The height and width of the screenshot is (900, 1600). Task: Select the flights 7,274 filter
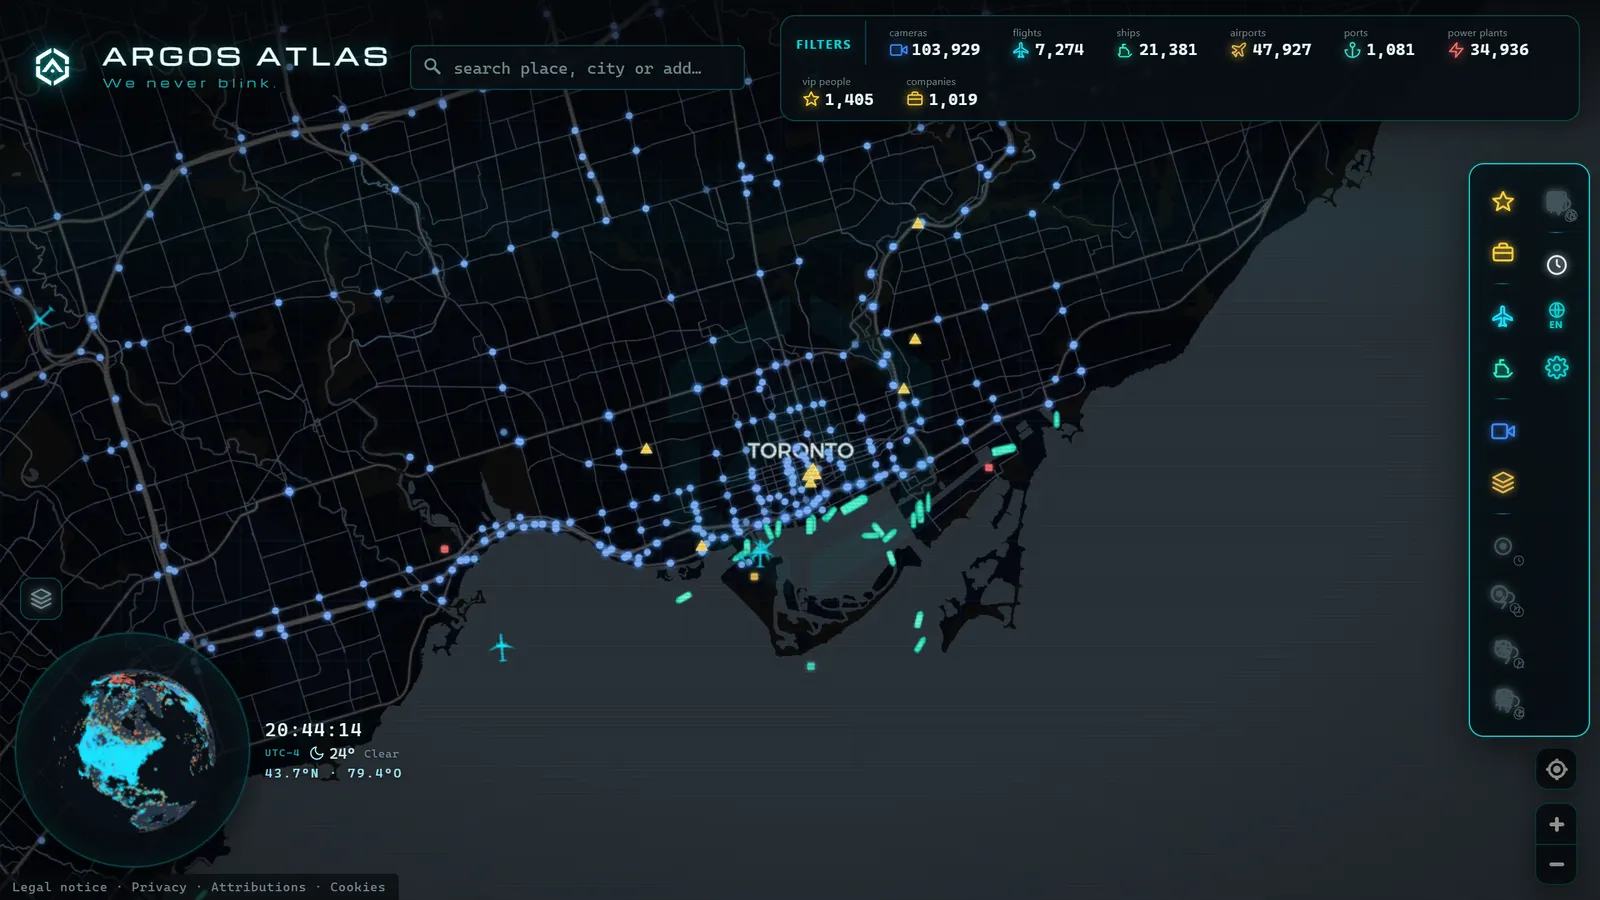click(1048, 43)
